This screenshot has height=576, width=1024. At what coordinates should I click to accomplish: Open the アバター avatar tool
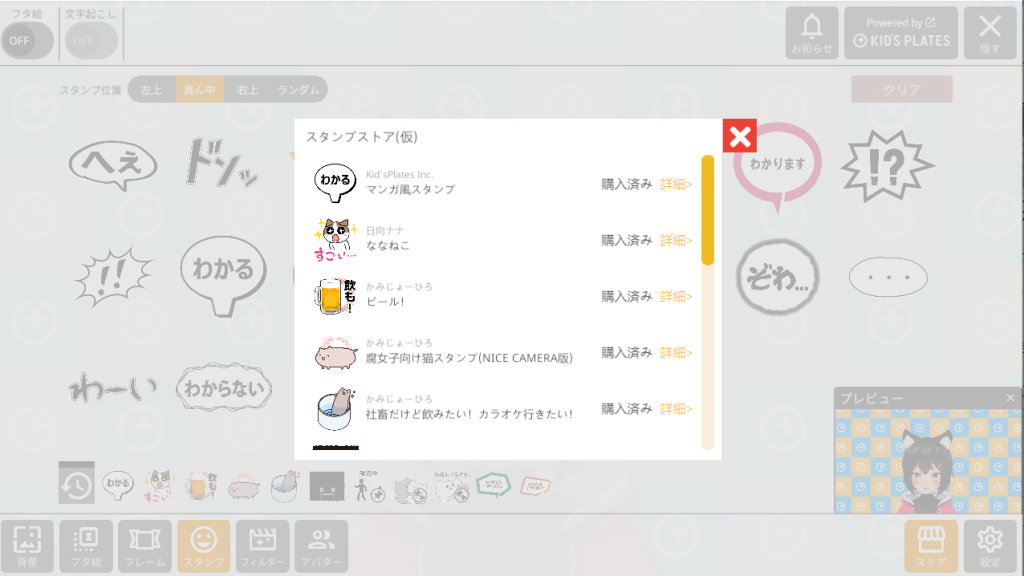tap(321, 546)
